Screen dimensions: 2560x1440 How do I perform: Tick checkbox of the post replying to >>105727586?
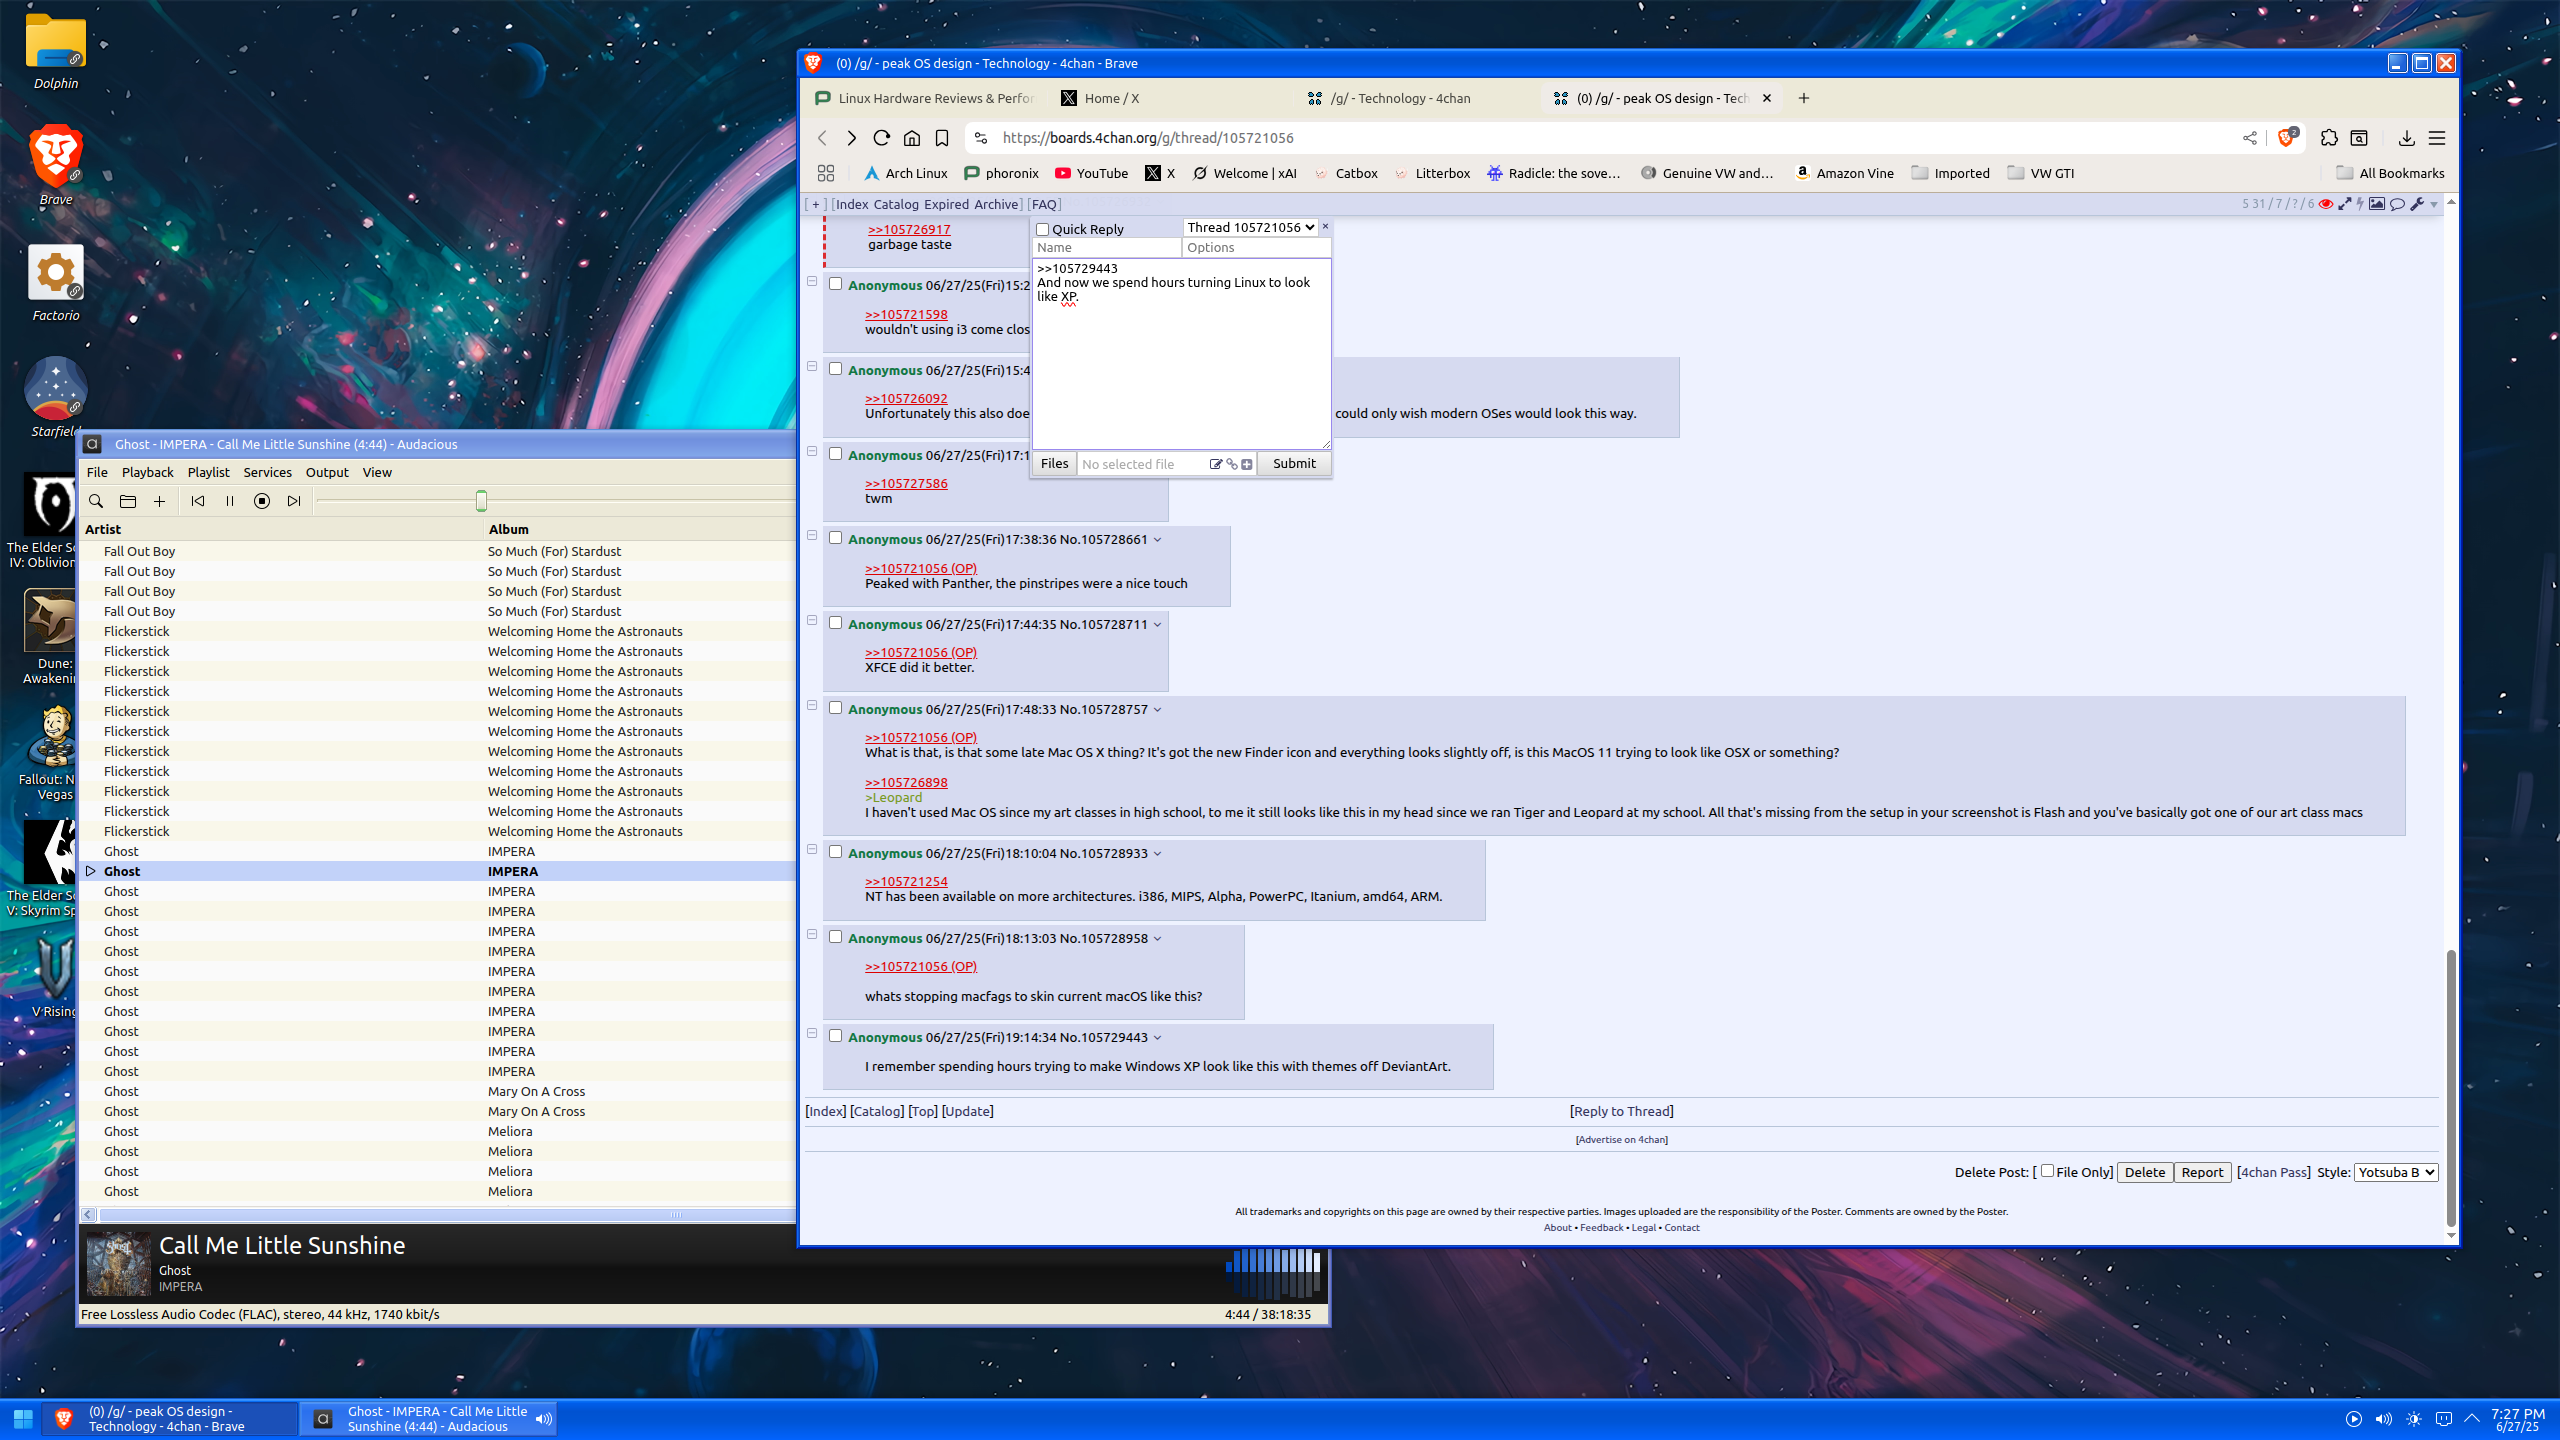(x=835, y=454)
